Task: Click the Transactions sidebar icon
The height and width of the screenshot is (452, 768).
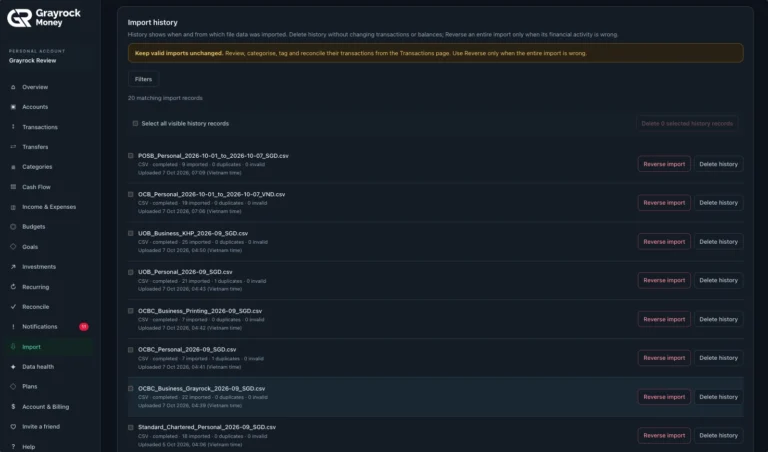Action: click(13, 127)
